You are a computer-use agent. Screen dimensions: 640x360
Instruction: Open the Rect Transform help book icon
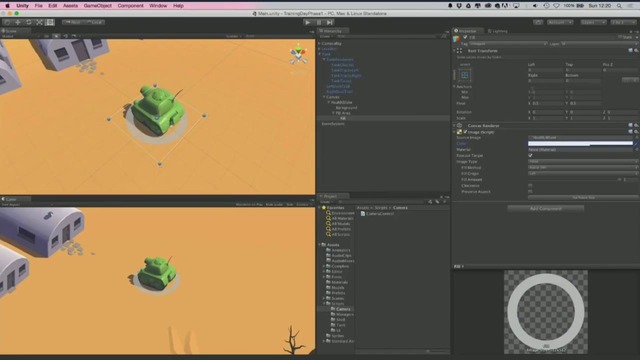(x=631, y=51)
